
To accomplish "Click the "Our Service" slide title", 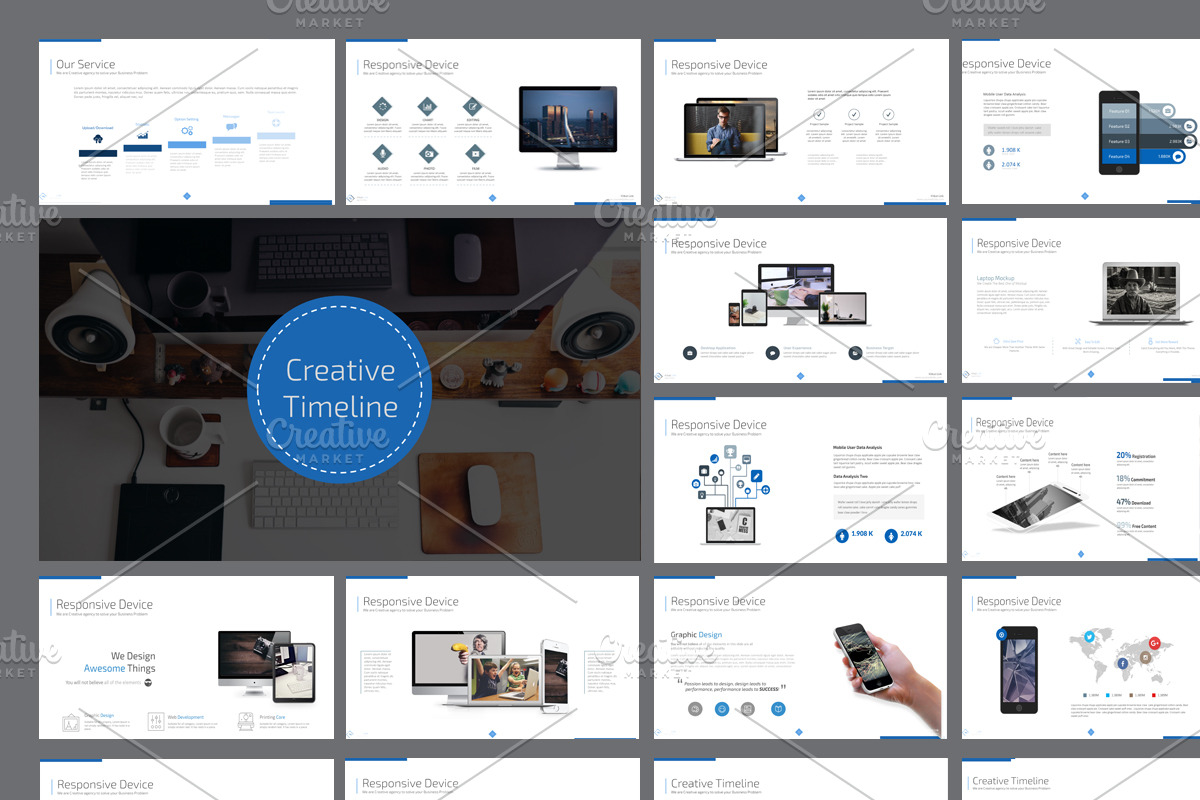I will click(85, 64).
